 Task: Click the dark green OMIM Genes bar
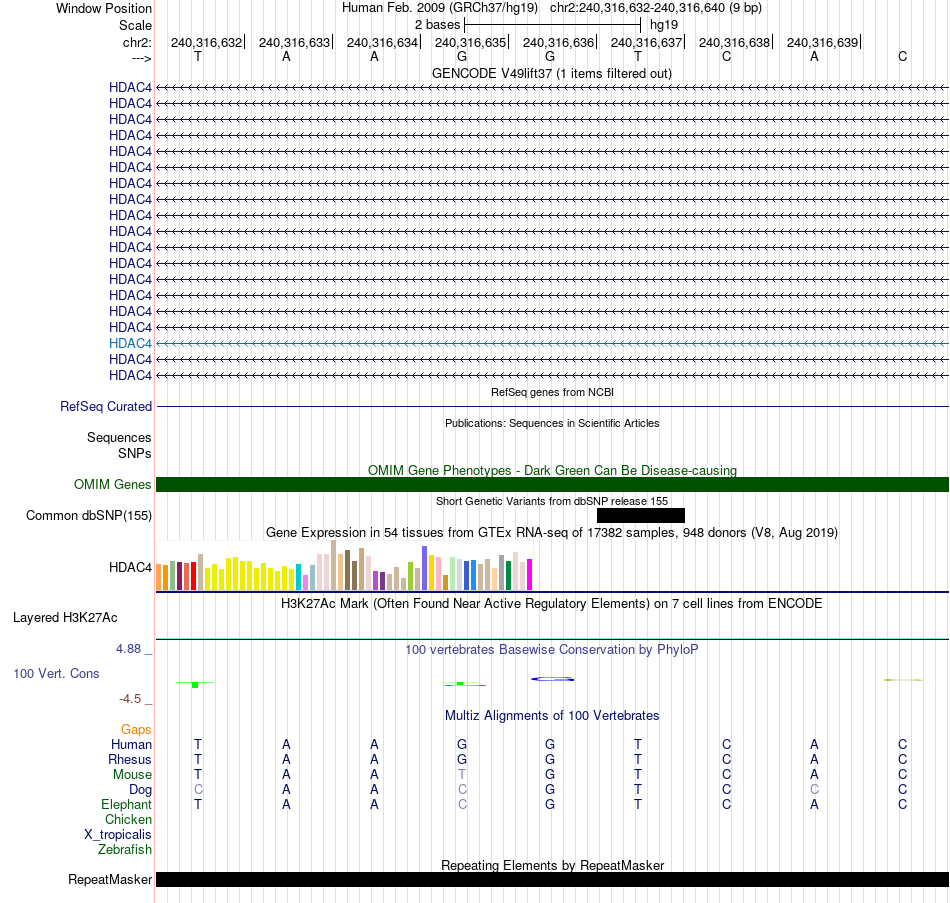click(x=552, y=484)
